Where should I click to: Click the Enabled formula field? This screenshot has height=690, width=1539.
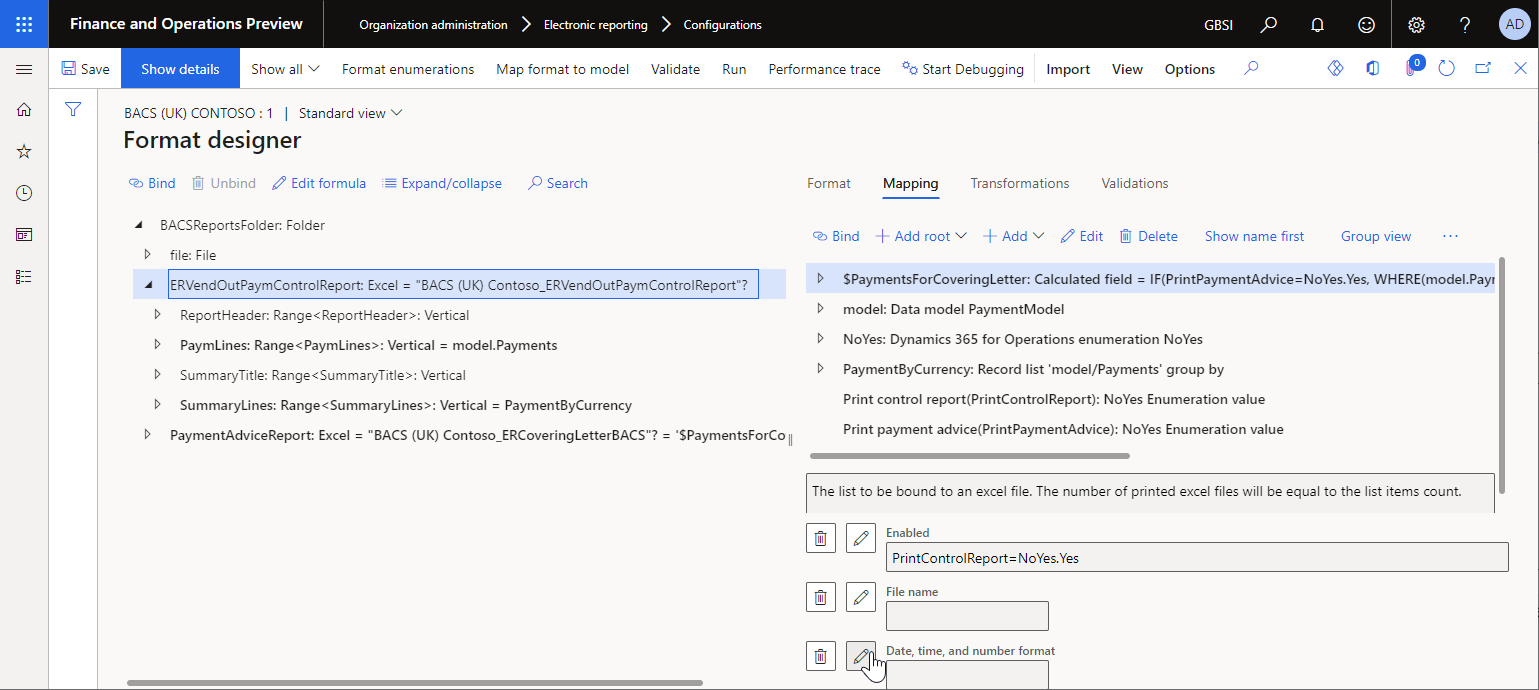(1197, 558)
